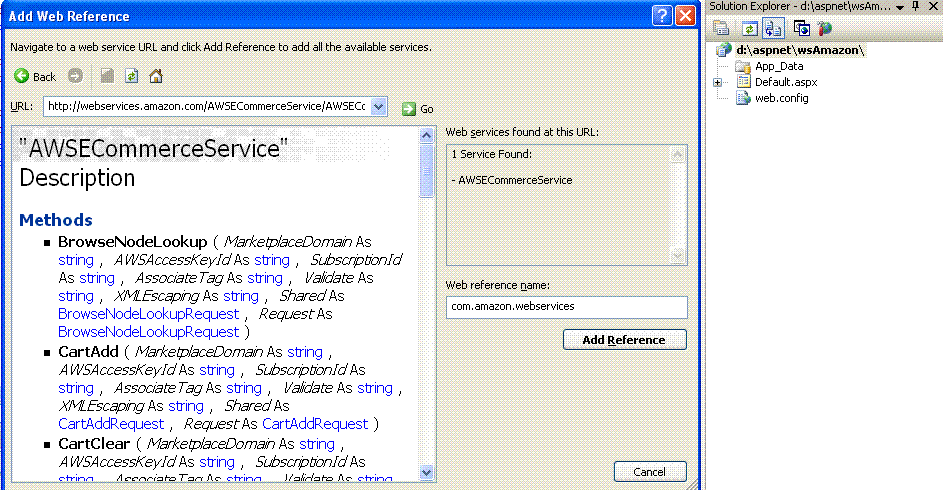The width and height of the screenshot is (943, 490).
Task: Open Solution Explorer window position dropdown arrow
Action: click(900, 7)
